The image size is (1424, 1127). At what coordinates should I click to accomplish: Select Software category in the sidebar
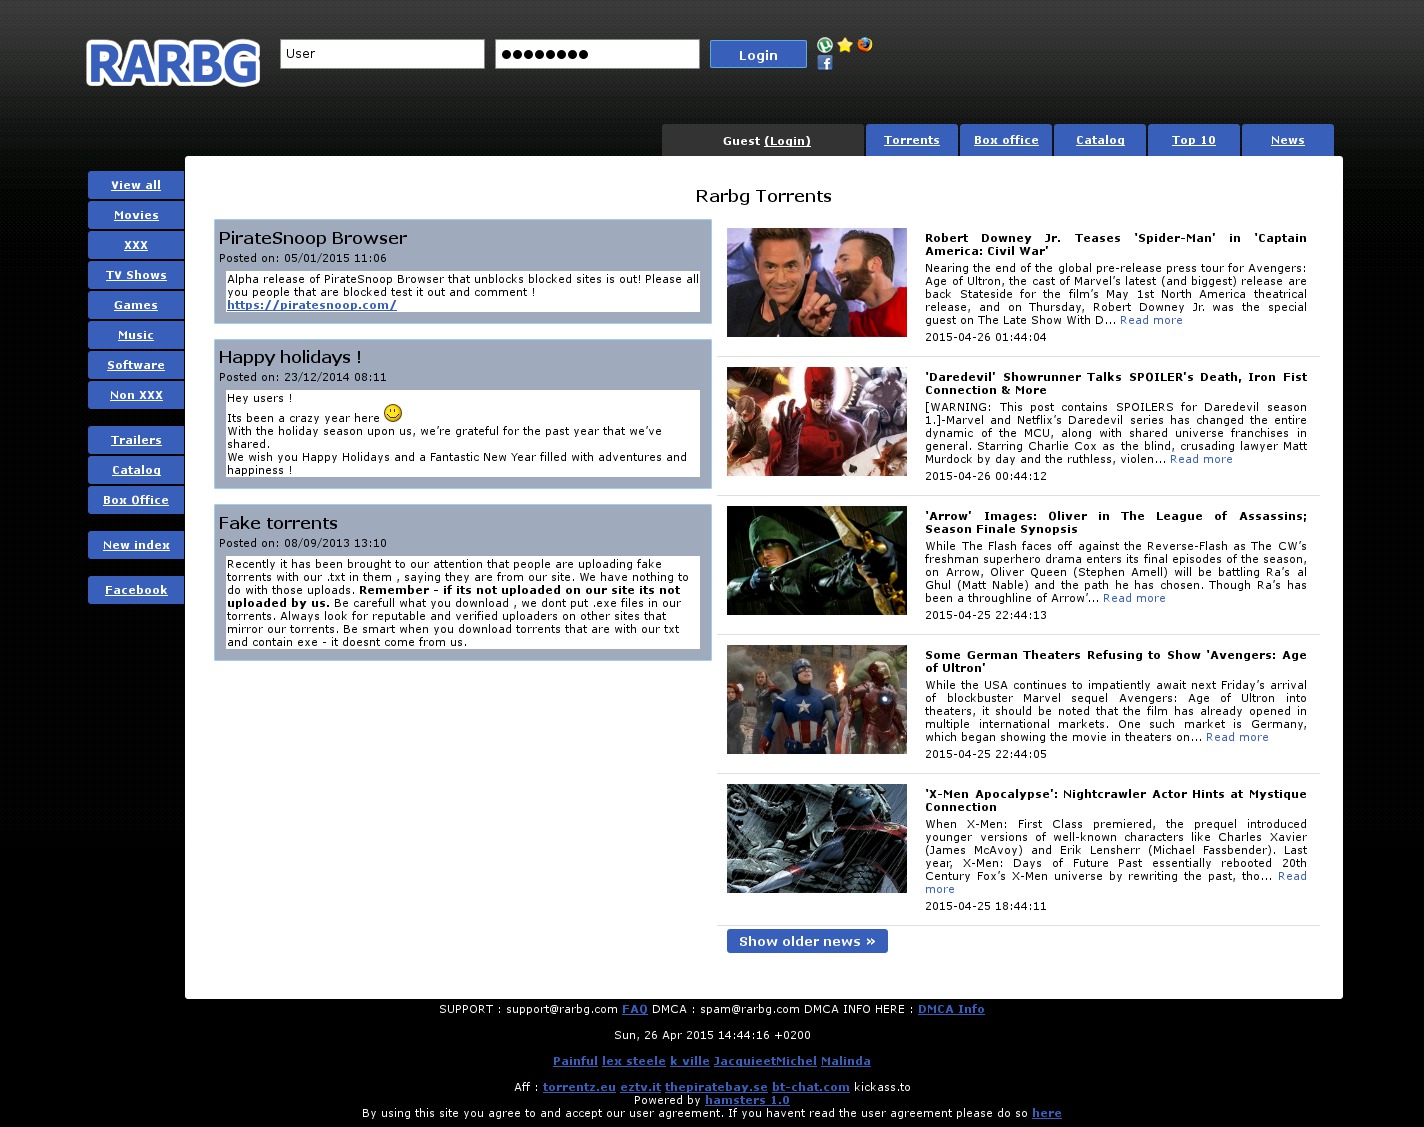pyautogui.click(x=136, y=365)
